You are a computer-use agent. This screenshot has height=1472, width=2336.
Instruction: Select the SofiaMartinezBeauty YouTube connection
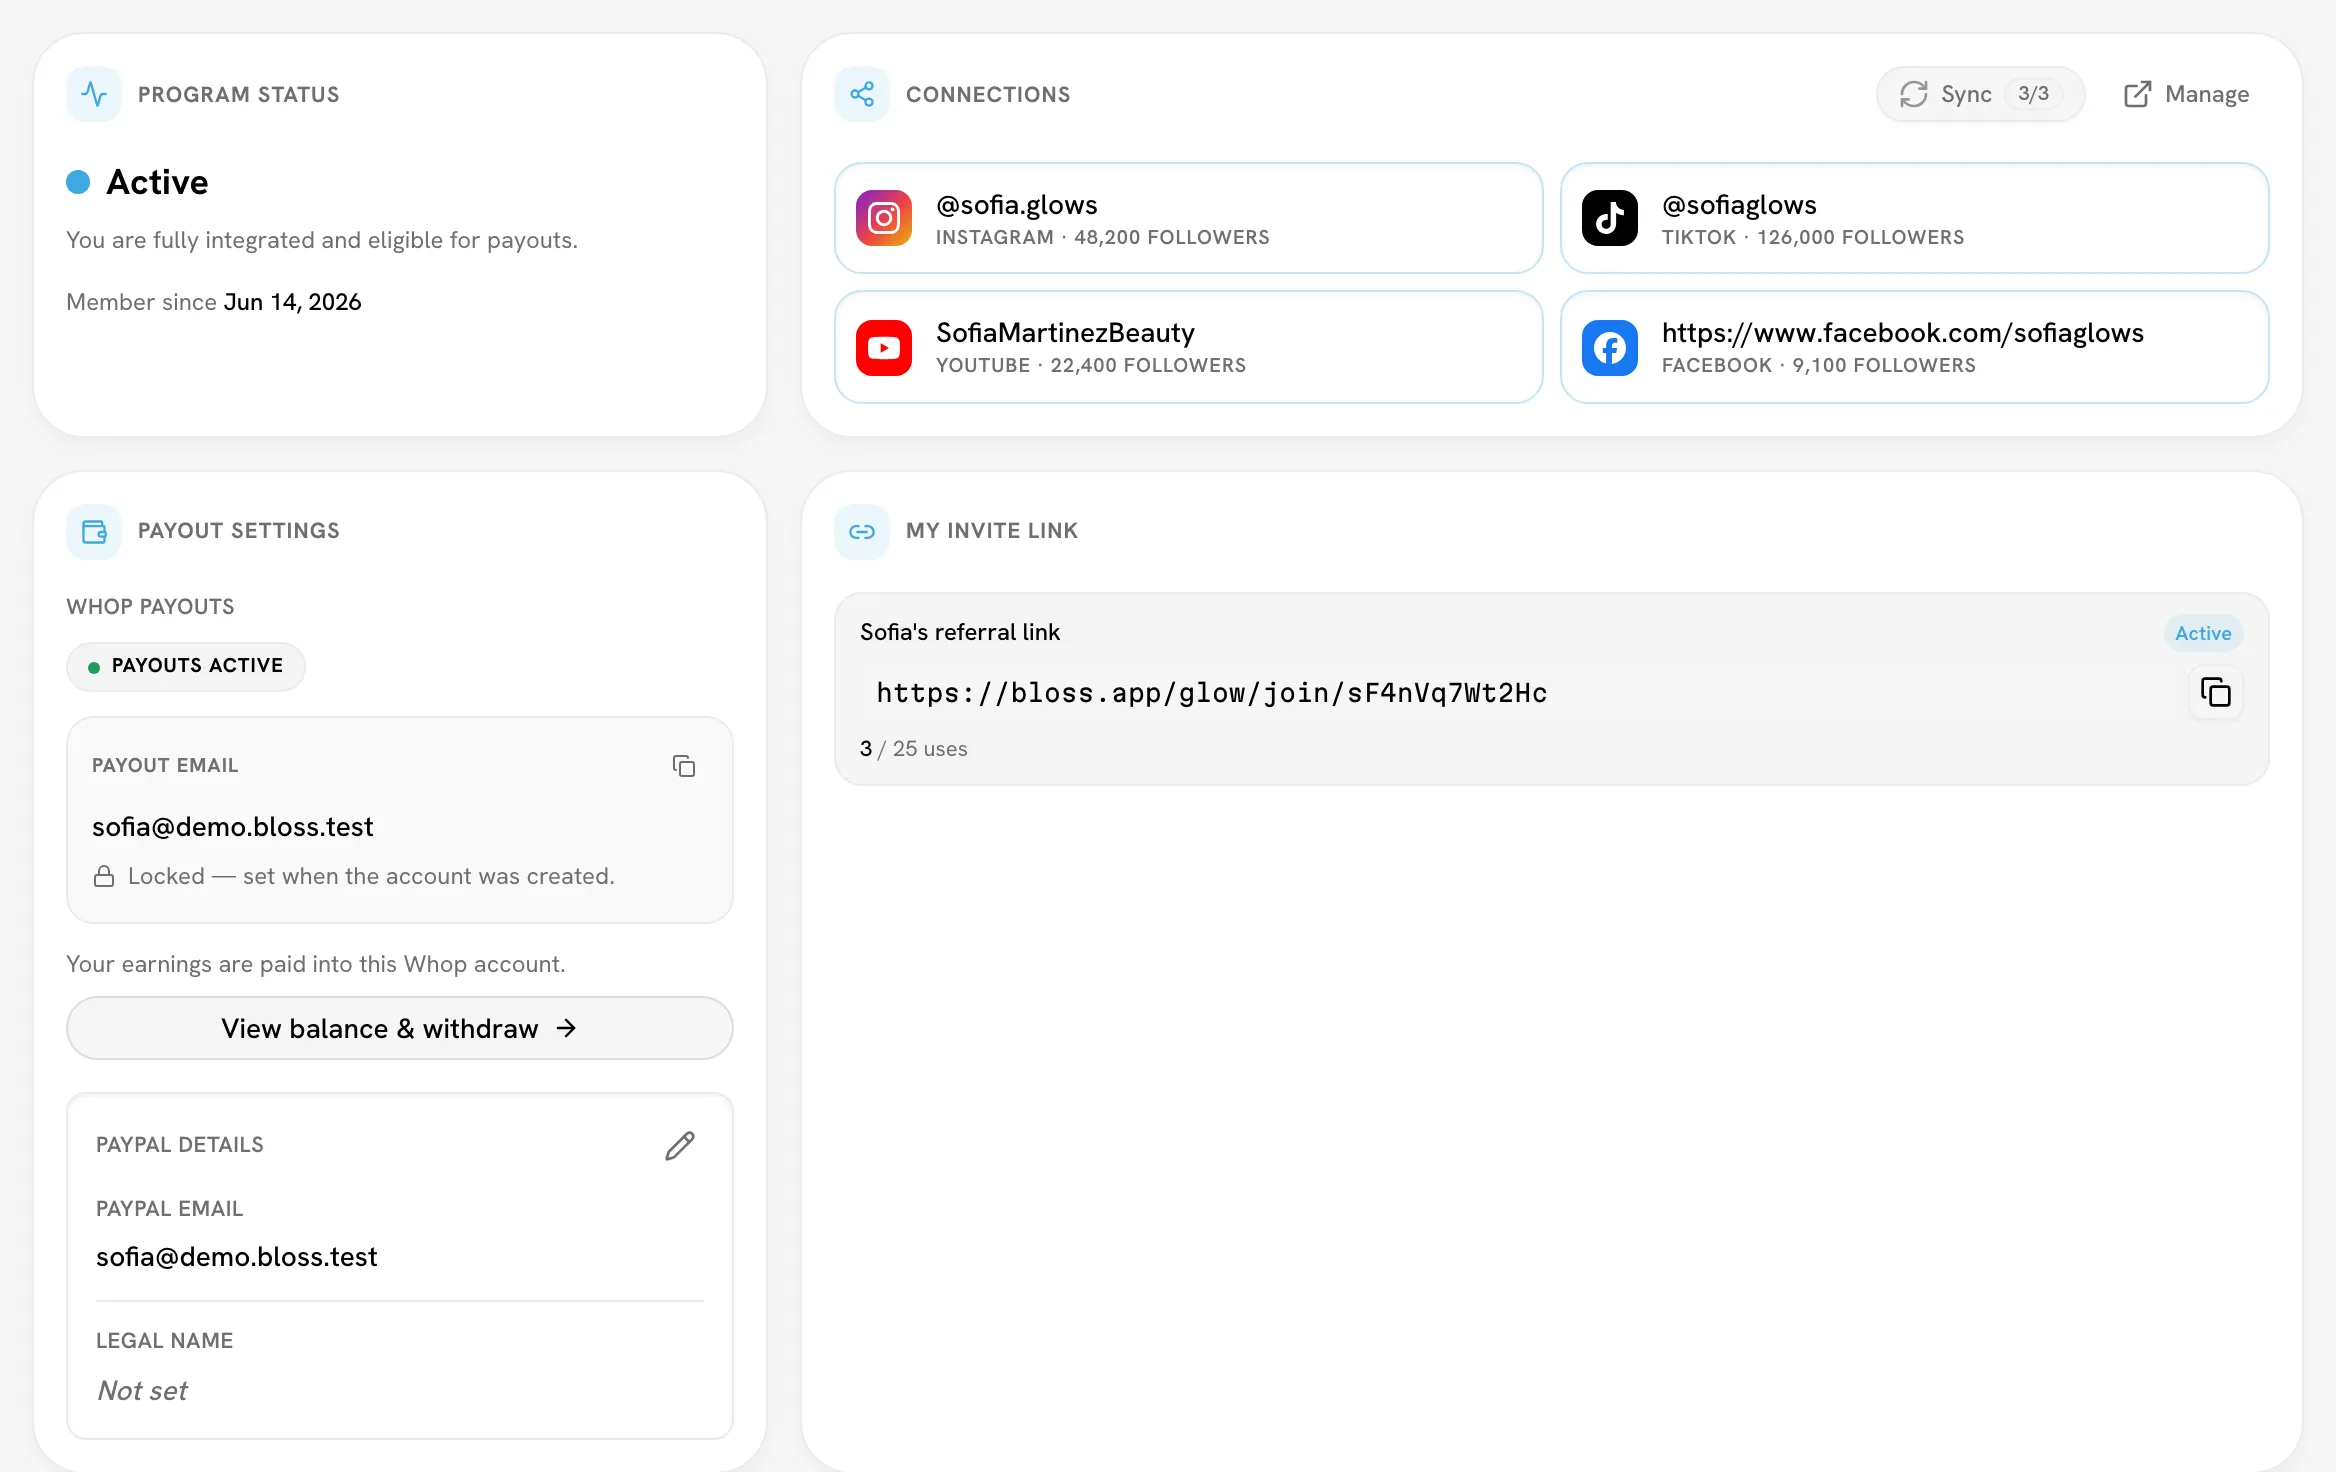(1189, 347)
